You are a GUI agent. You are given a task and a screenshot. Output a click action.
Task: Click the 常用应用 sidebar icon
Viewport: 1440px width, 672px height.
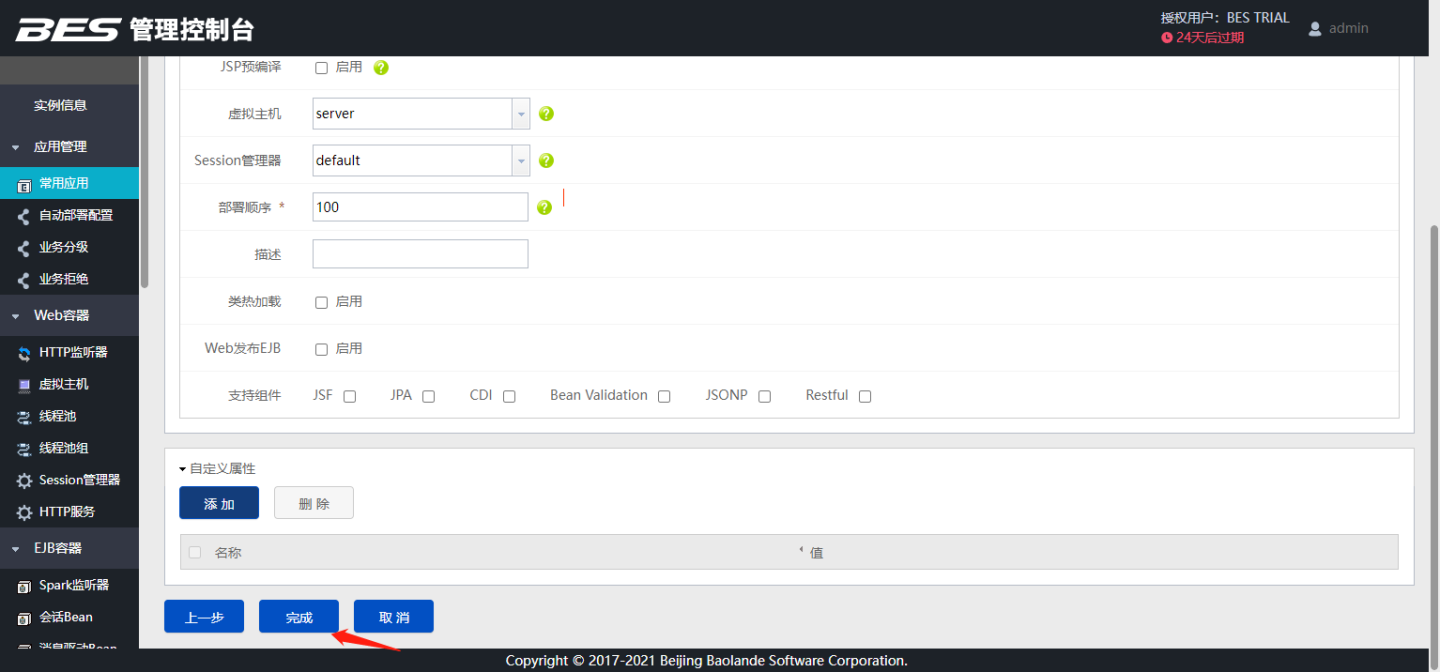25,184
